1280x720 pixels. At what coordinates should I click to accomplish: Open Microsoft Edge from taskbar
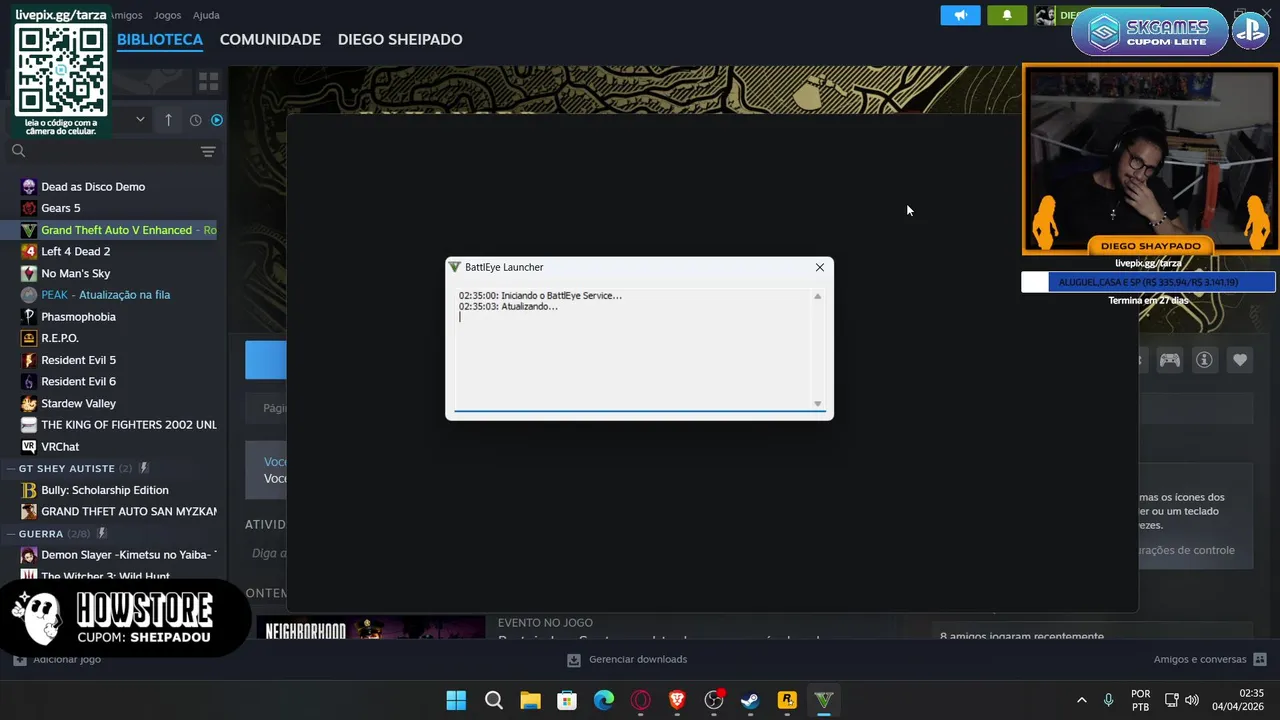[x=604, y=700]
